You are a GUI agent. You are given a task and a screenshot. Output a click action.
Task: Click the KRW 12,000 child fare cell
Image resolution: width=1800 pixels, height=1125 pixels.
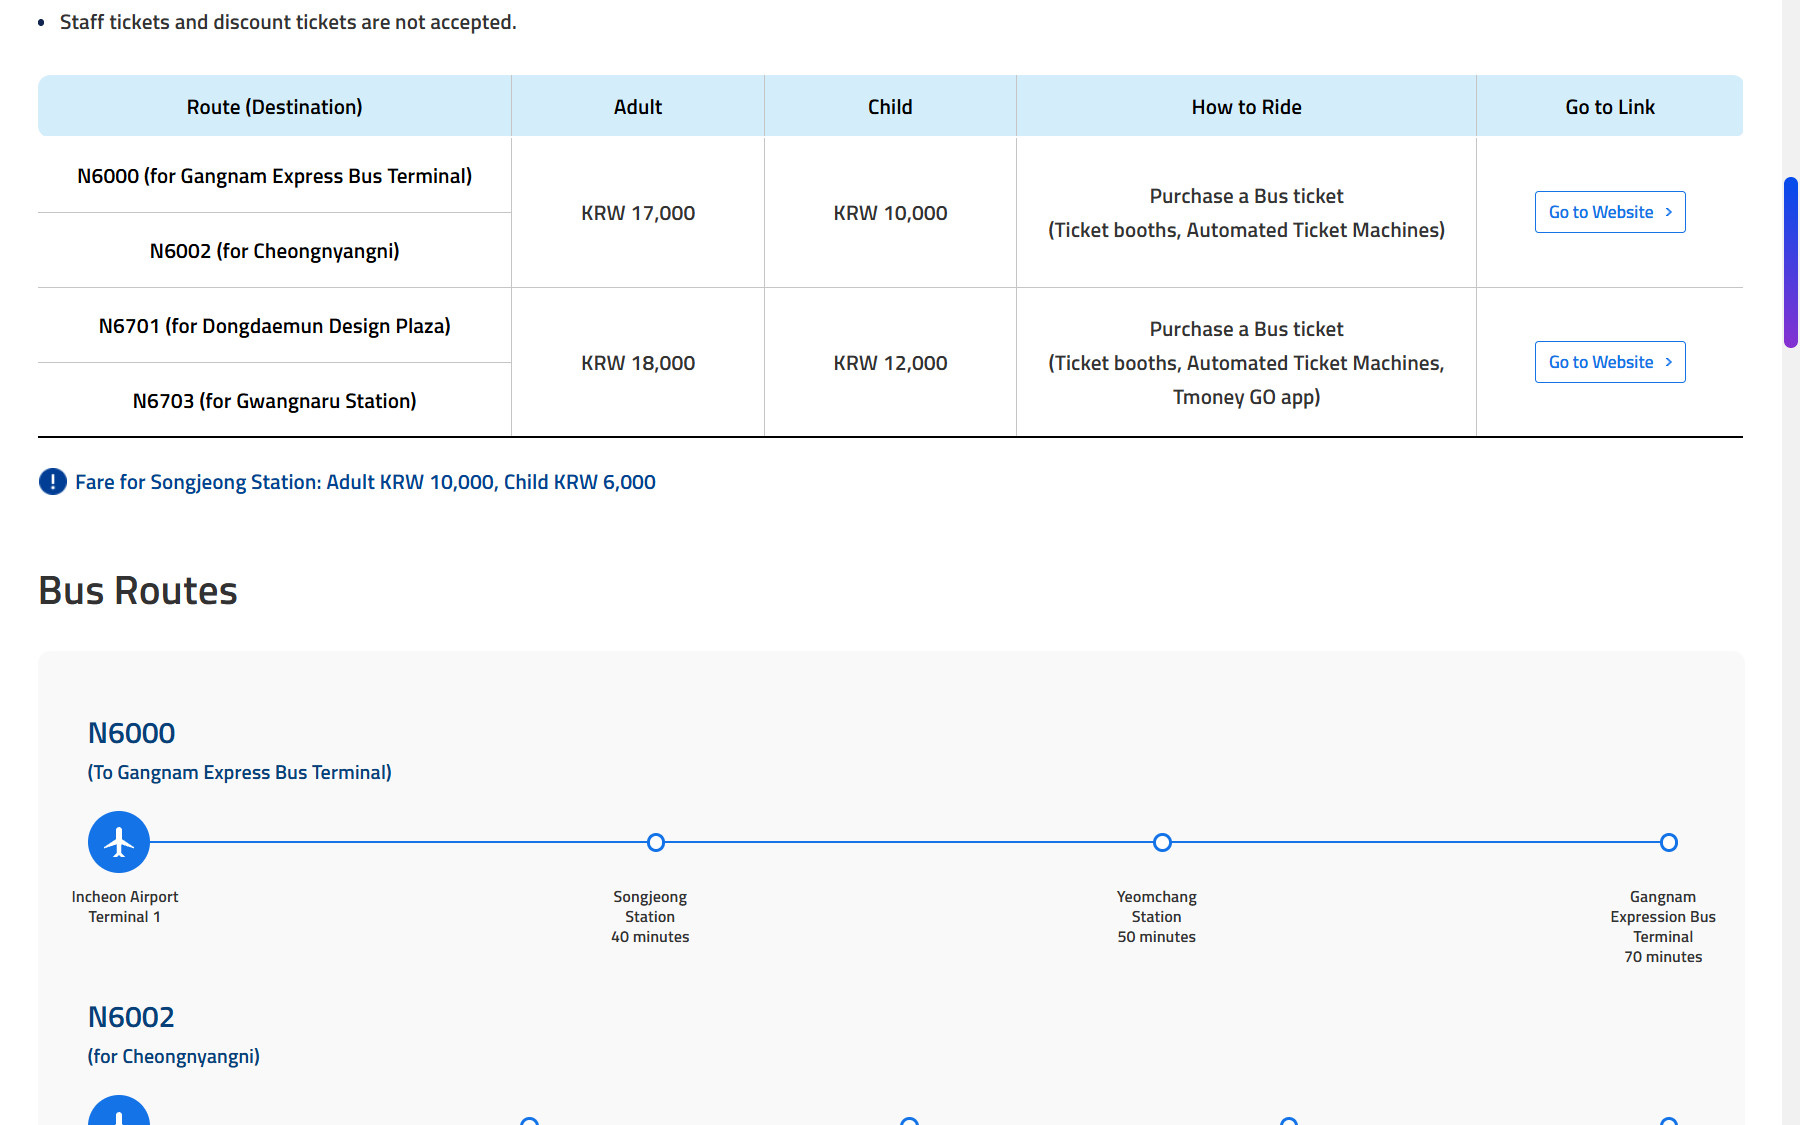pyautogui.click(x=890, y=363)
